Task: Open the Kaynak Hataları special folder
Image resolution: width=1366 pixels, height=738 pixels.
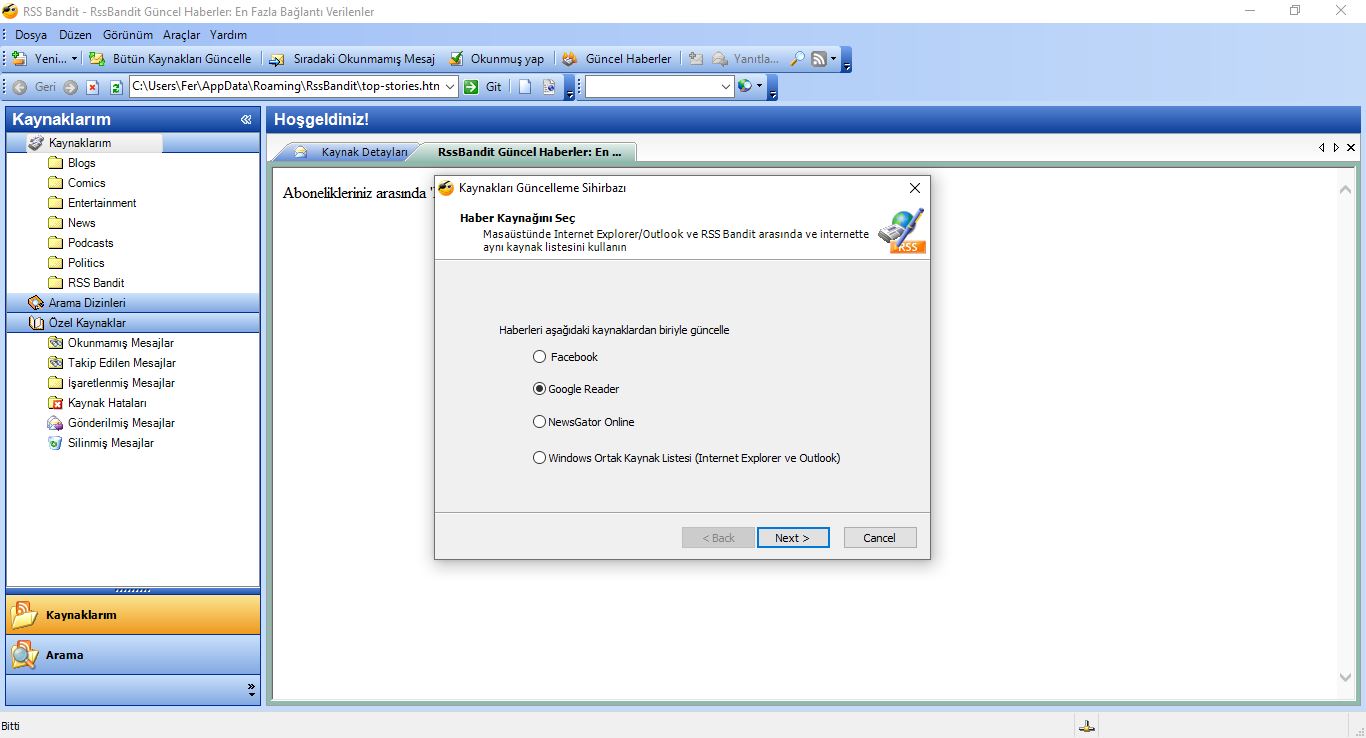Action: (107, 403)
